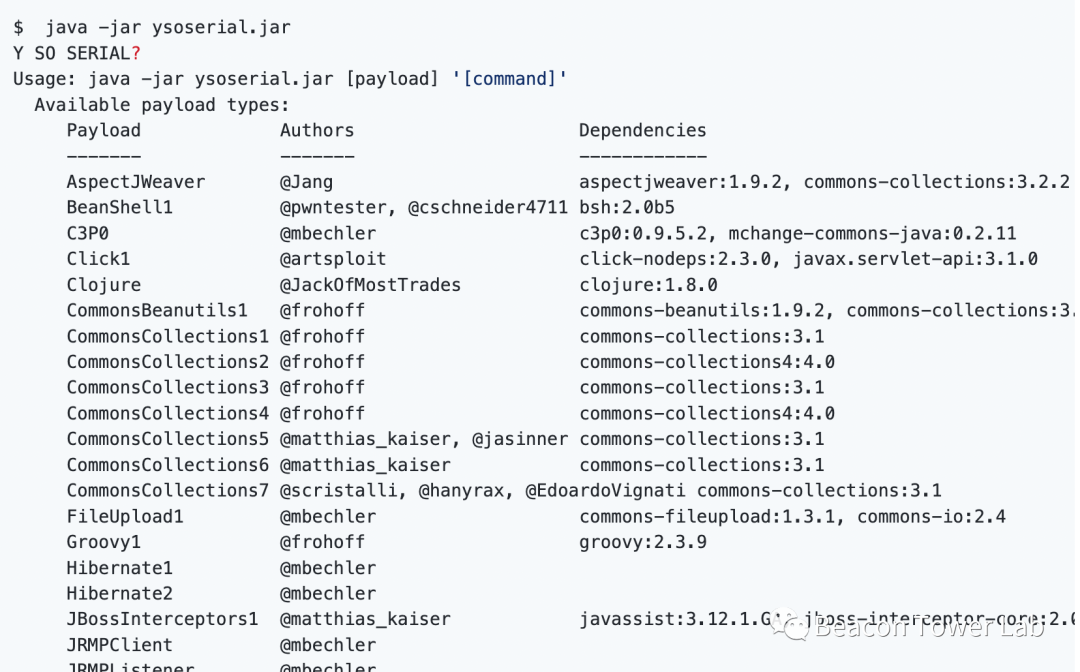This screenshot has height=672, width=1080.
Task: Select the Payload column header
Action: click(x=103, y=130)
